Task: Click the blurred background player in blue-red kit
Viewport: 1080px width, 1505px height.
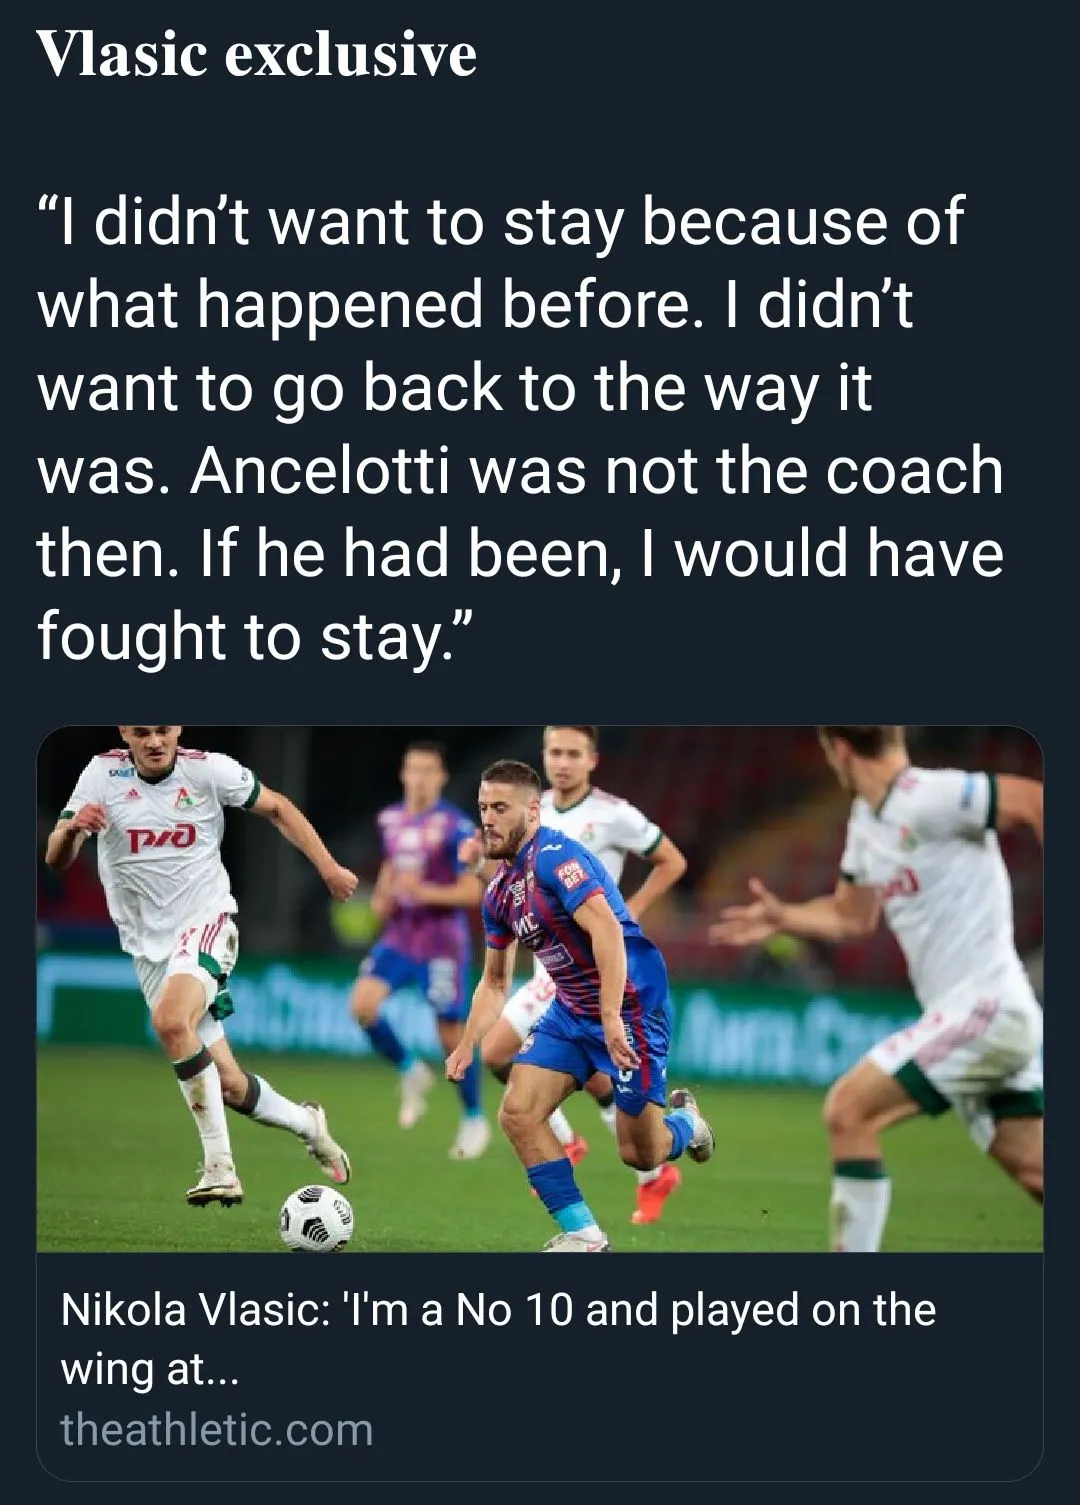Action: click(x=420, y=900)
